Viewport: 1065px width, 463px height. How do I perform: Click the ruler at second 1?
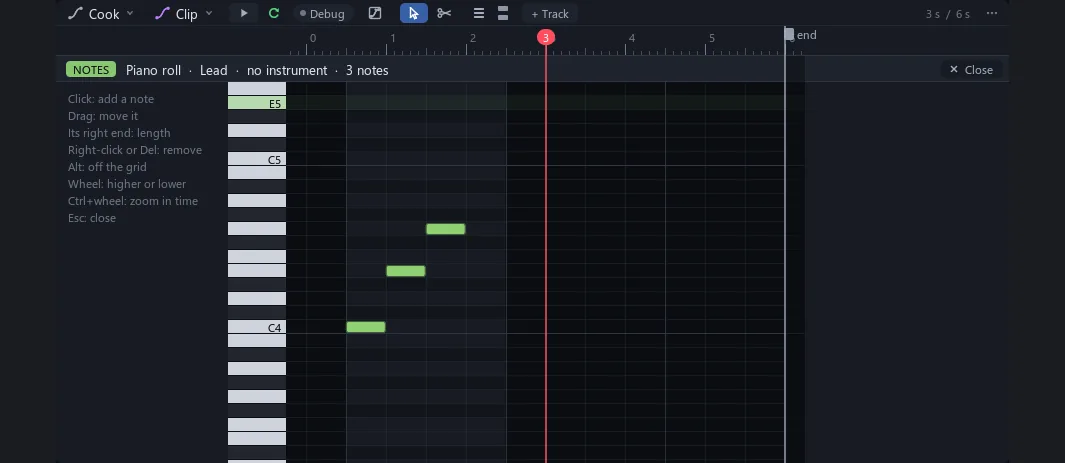(x=393, y=39)
